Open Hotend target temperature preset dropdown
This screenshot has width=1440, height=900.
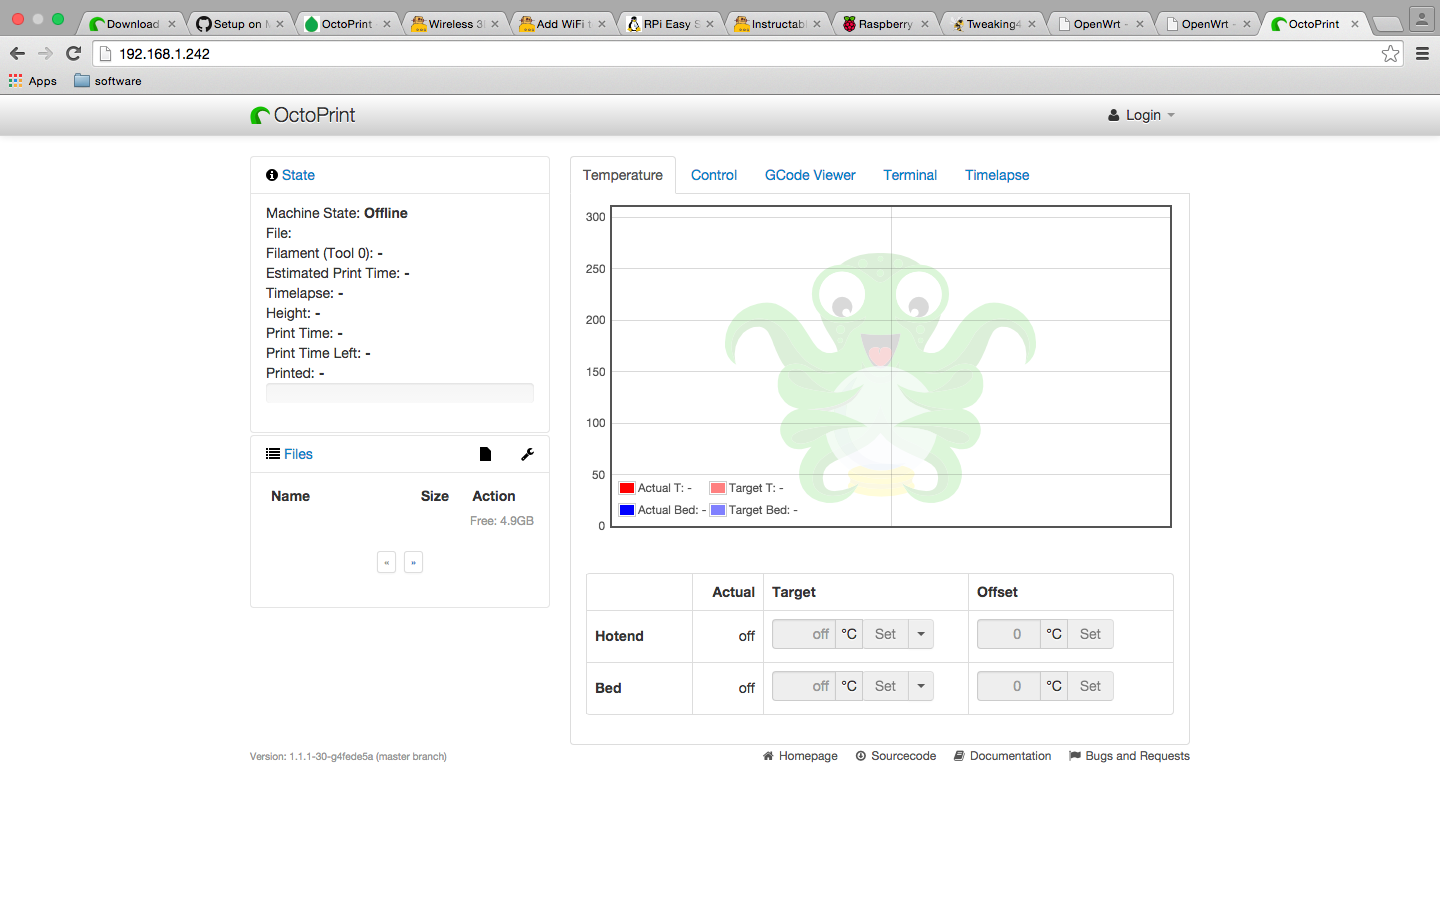(x=921, y=634)
